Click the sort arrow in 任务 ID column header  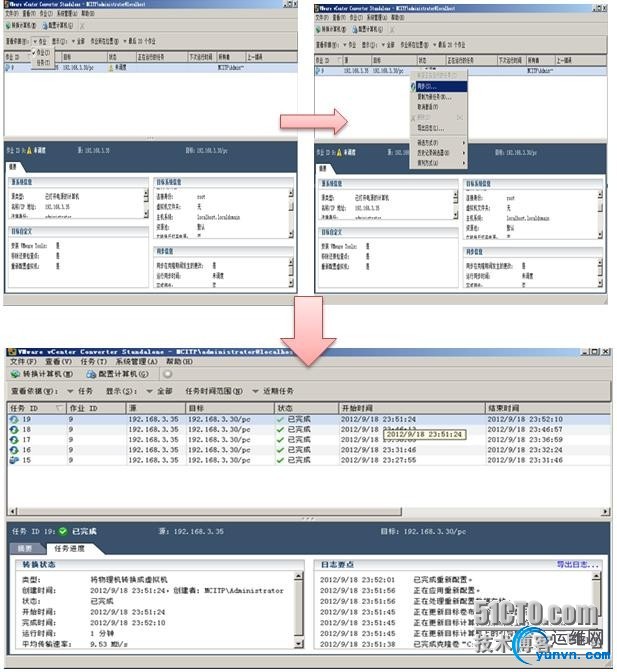coord(60,408)
